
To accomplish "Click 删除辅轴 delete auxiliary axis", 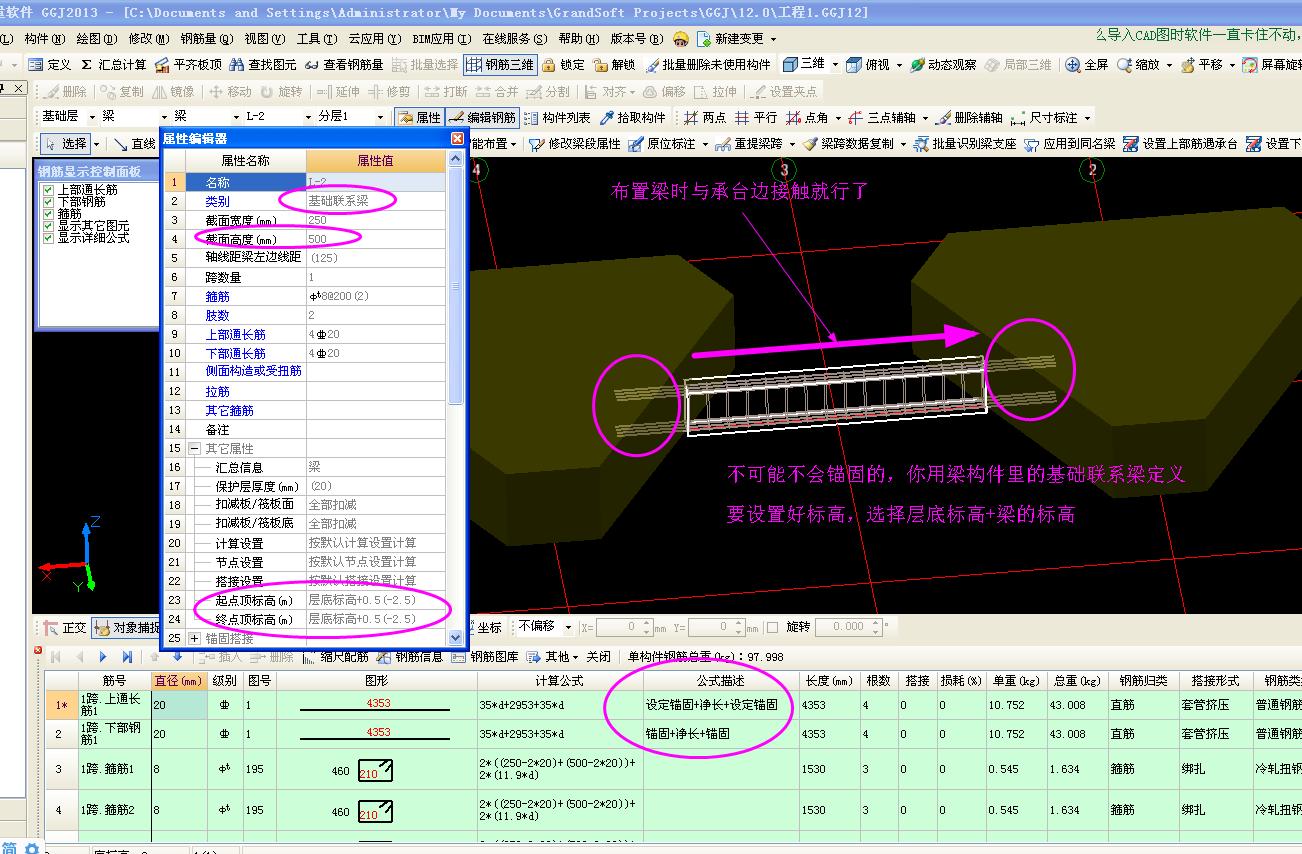I will [967, 117].
